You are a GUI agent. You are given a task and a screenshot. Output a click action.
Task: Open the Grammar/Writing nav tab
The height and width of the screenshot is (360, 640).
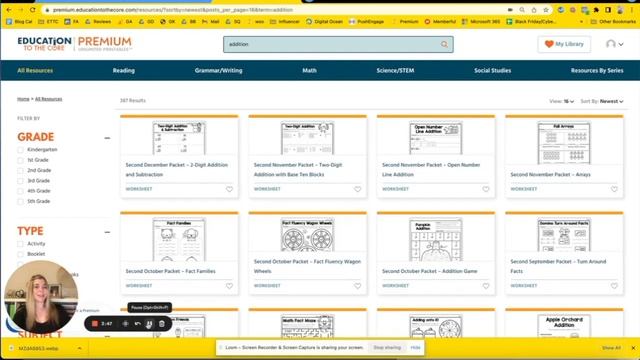(218, 71)
